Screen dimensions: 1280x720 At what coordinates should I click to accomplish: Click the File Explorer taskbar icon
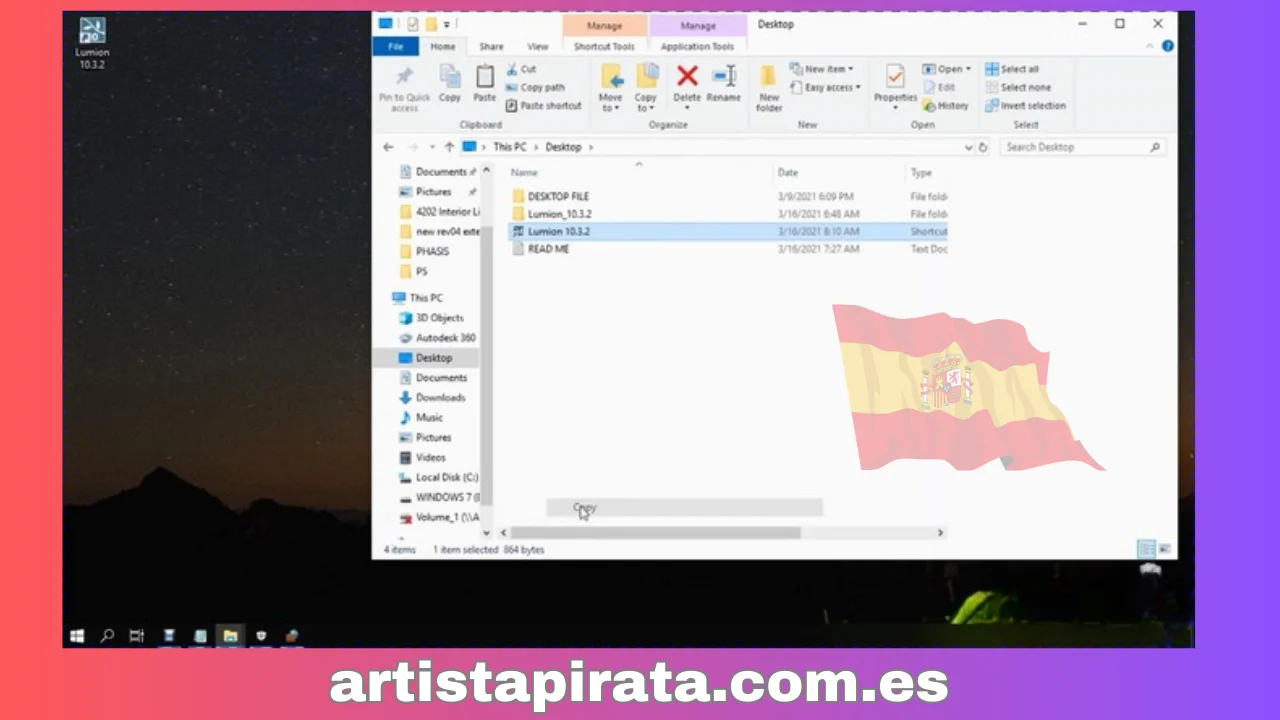coord(230,635)
